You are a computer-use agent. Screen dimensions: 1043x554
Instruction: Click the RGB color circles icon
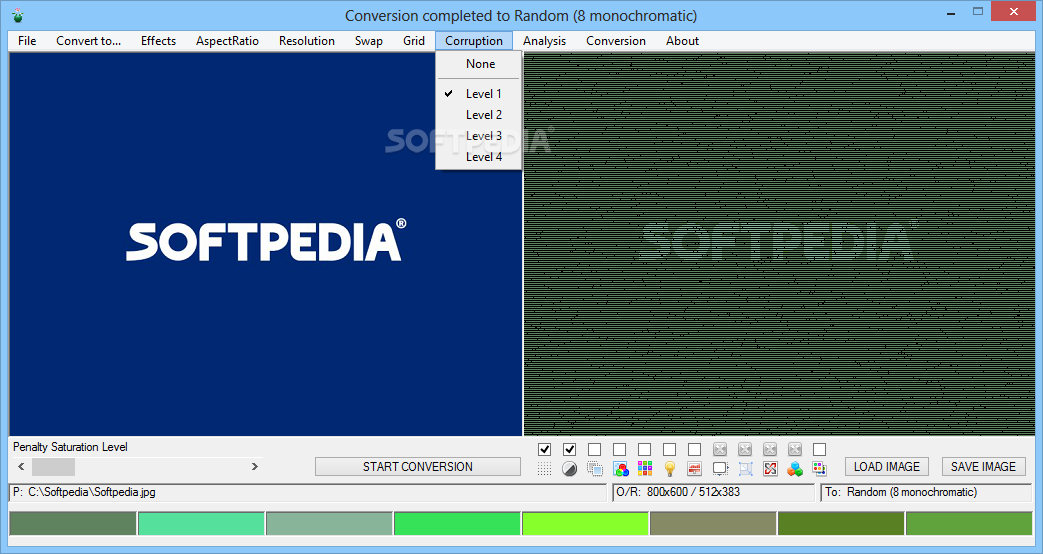coord(620,468)
